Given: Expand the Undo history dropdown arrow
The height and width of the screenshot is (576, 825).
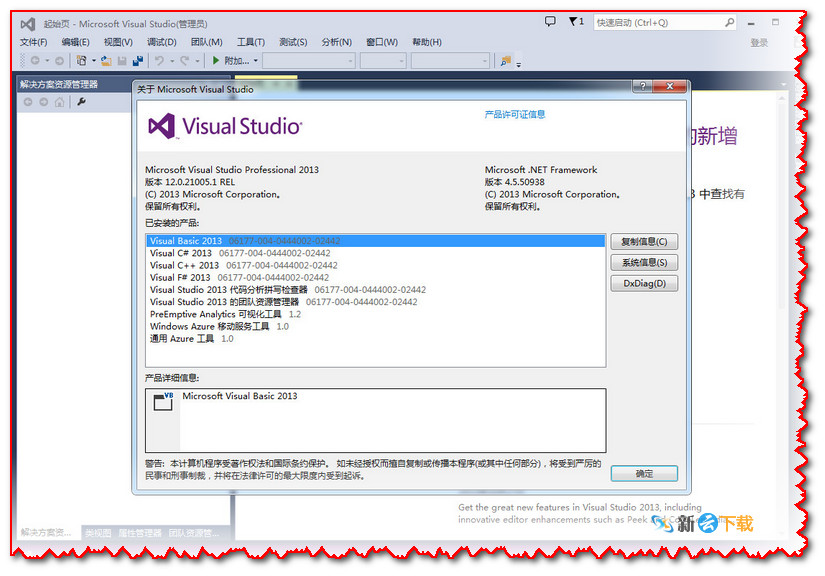Looking at the screenshot, I should pos(172,61).
